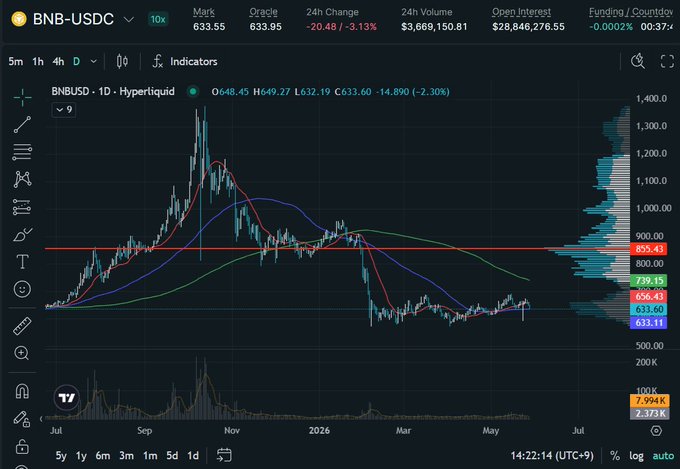Enter fullscreen chart mode
Image resolution: width=680 pixels, height=469 pixels.
pos(667,61)
